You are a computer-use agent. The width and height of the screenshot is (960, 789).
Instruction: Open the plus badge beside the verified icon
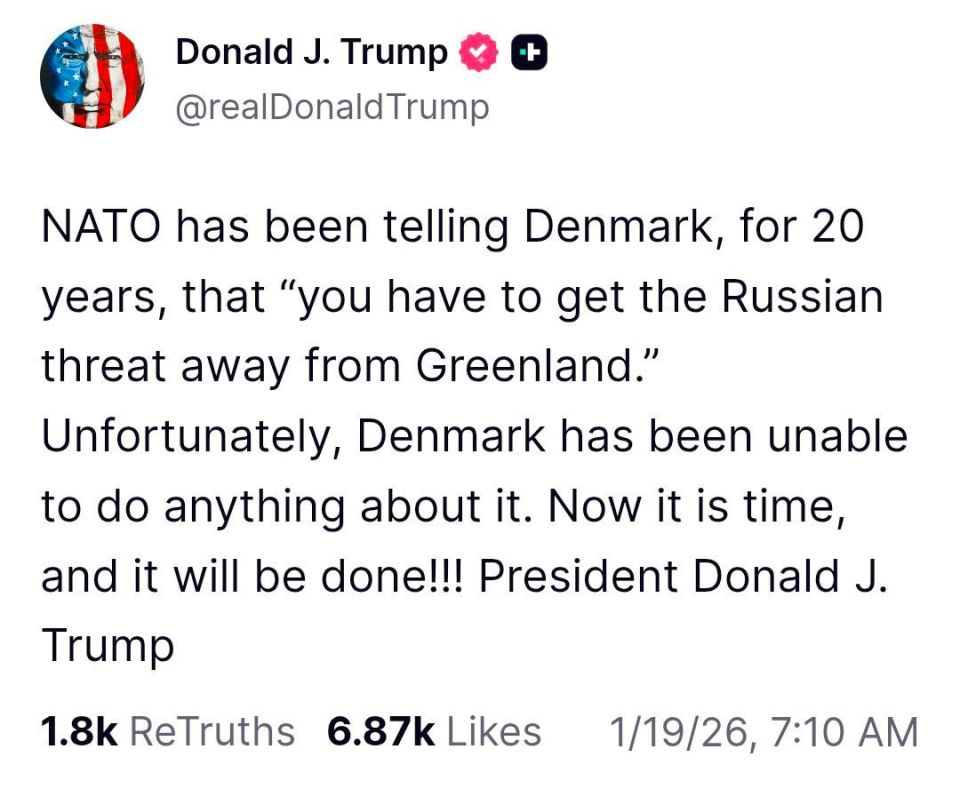[529, 51]
